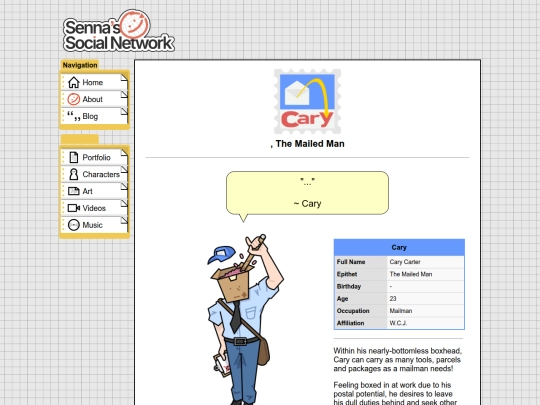Click the house icon beside Home
Viewport: 540px width, 405px height.
click(73, 82)
